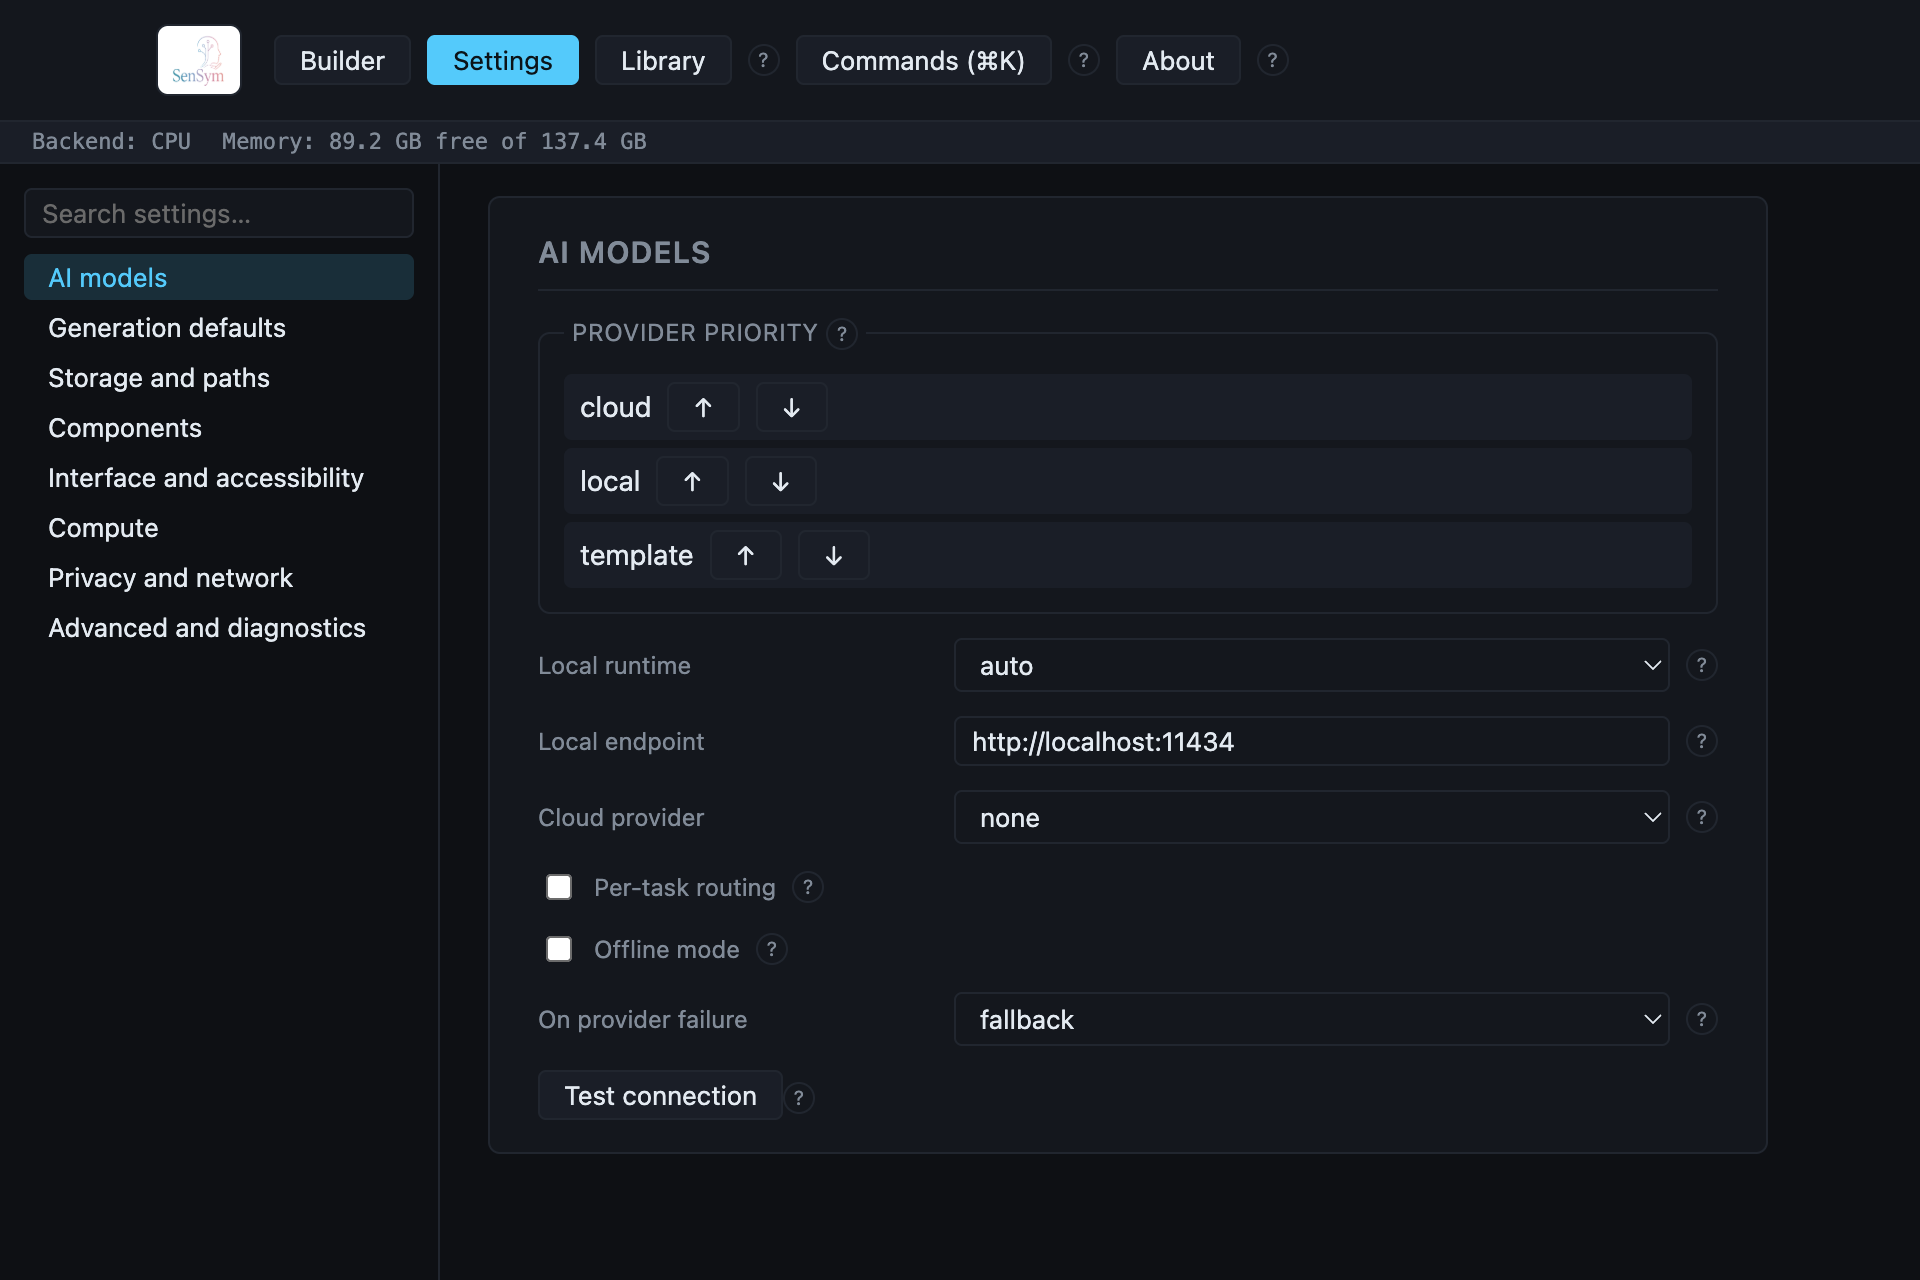1920x1280 pixels.
Task: Show help for Provider Priority
Action: [x=842, y=334]
